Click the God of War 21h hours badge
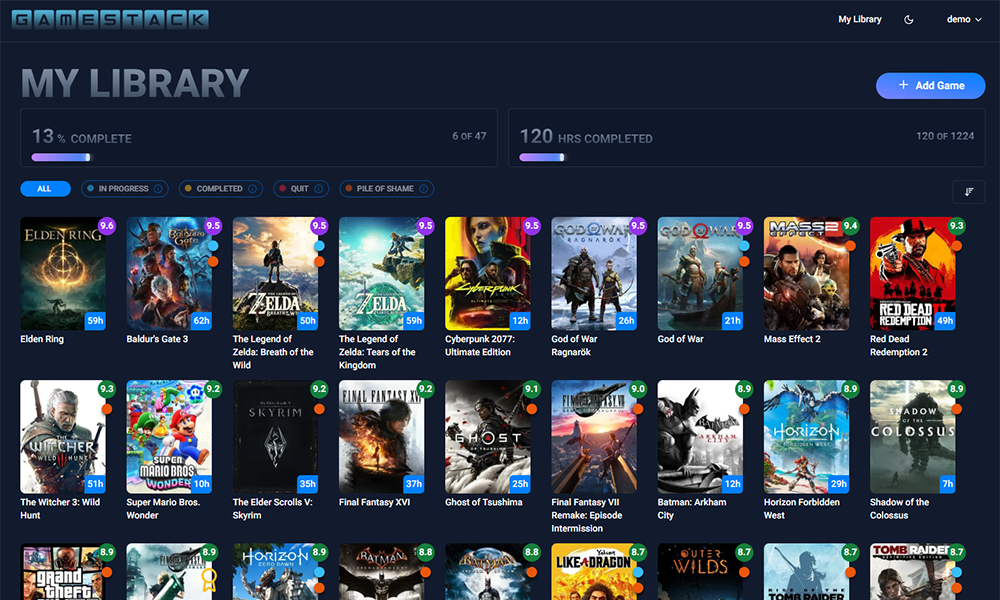1000x600 pixels. click(x=732, y=321)
